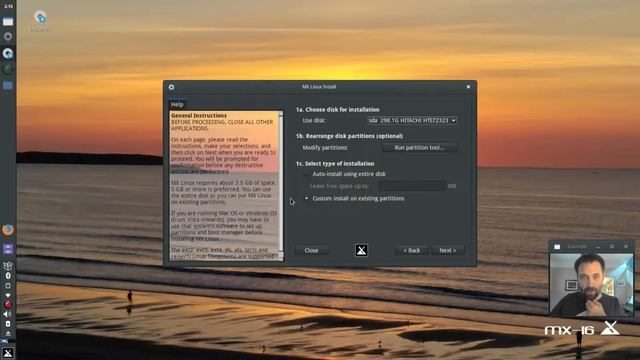Screen dimensions: 640x360
Task: Click the Back button
Action: 411,250
